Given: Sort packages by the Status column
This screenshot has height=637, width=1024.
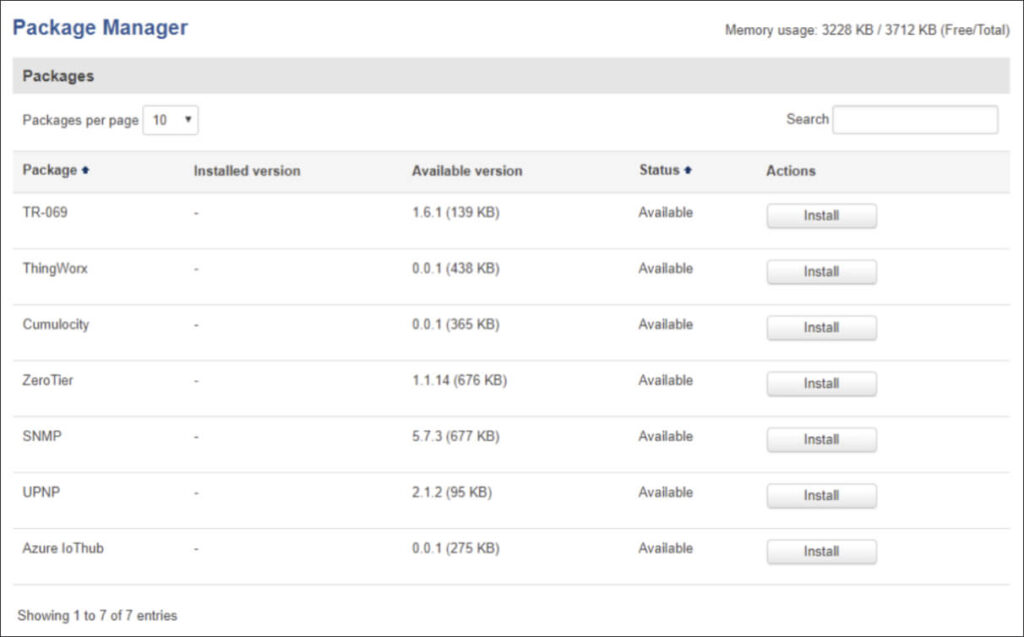Looking at the screenshot, I should [x=662, y=170].
